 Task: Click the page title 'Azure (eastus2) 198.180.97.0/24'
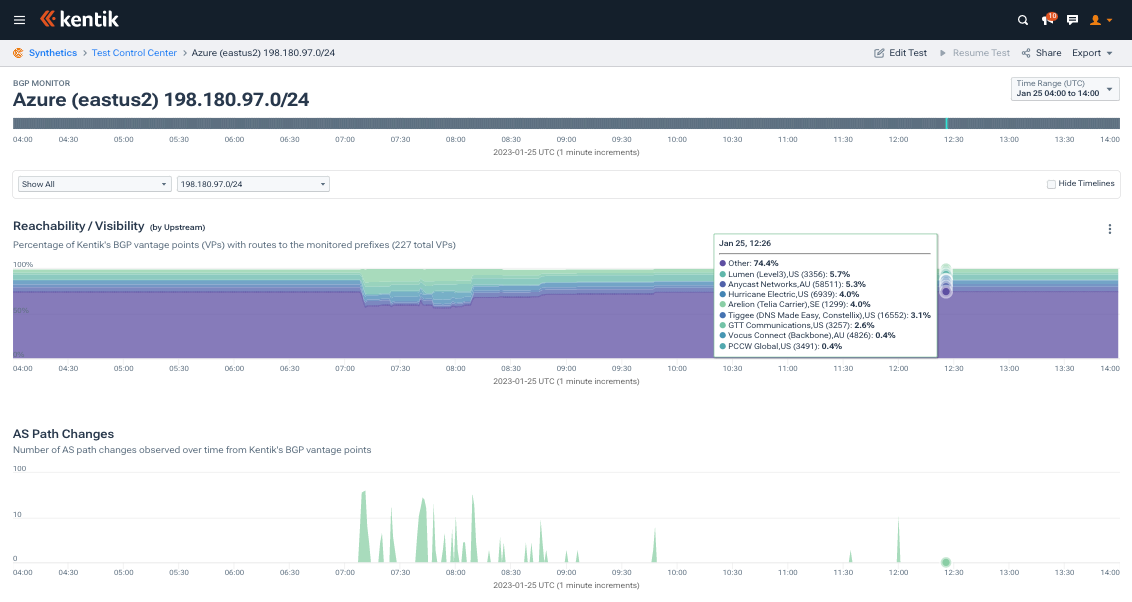tap(161, 100)
